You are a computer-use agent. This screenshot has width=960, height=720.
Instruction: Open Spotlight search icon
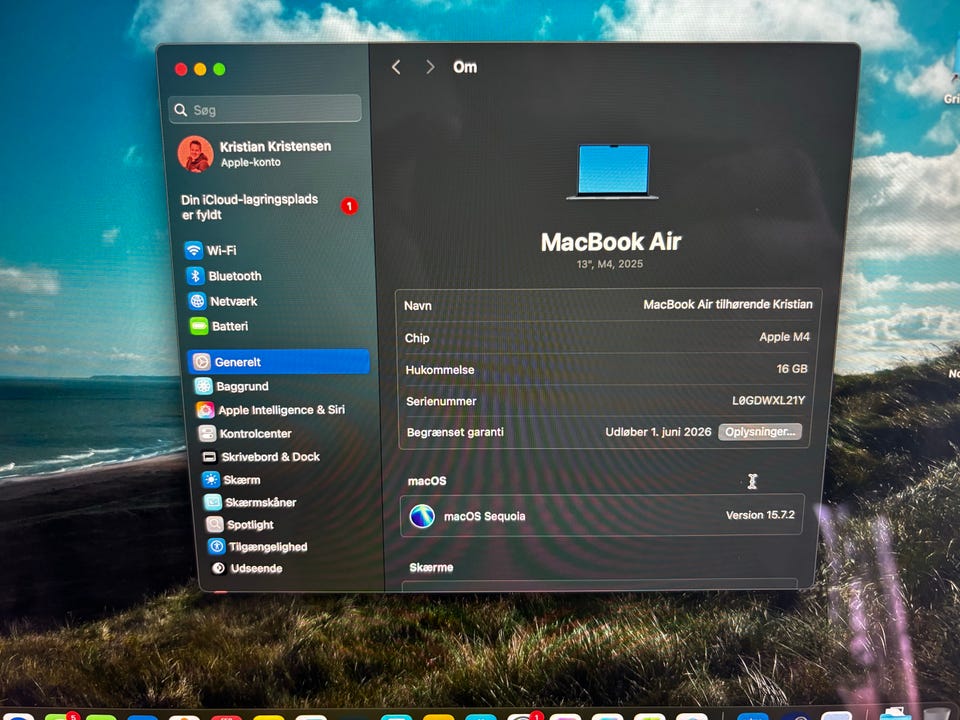pyautogui.click(x=214, y=524)
